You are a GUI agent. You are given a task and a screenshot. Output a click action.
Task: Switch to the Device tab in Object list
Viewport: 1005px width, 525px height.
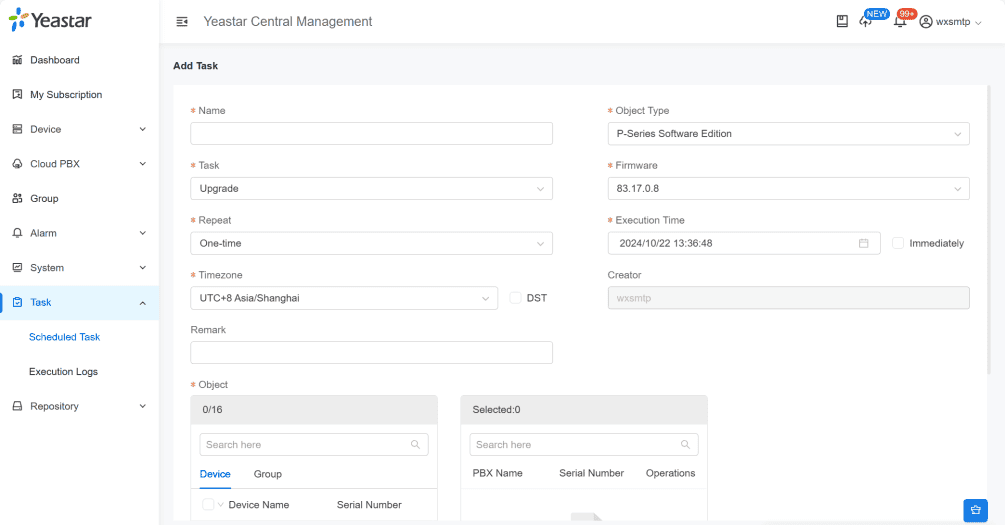(215, 474)
